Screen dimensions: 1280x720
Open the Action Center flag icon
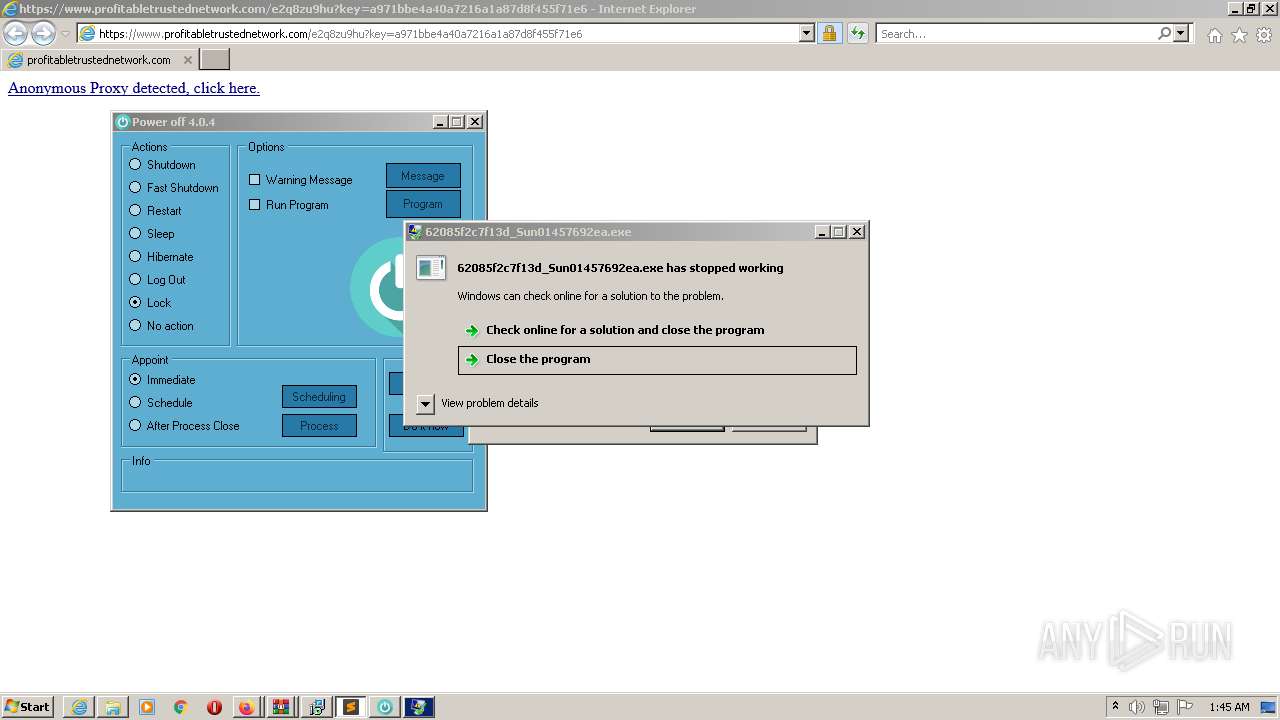[1185, 707]
